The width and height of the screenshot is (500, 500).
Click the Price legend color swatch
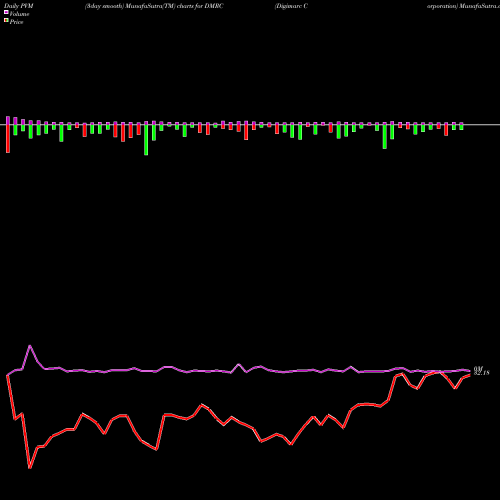[x=6, y=20]
